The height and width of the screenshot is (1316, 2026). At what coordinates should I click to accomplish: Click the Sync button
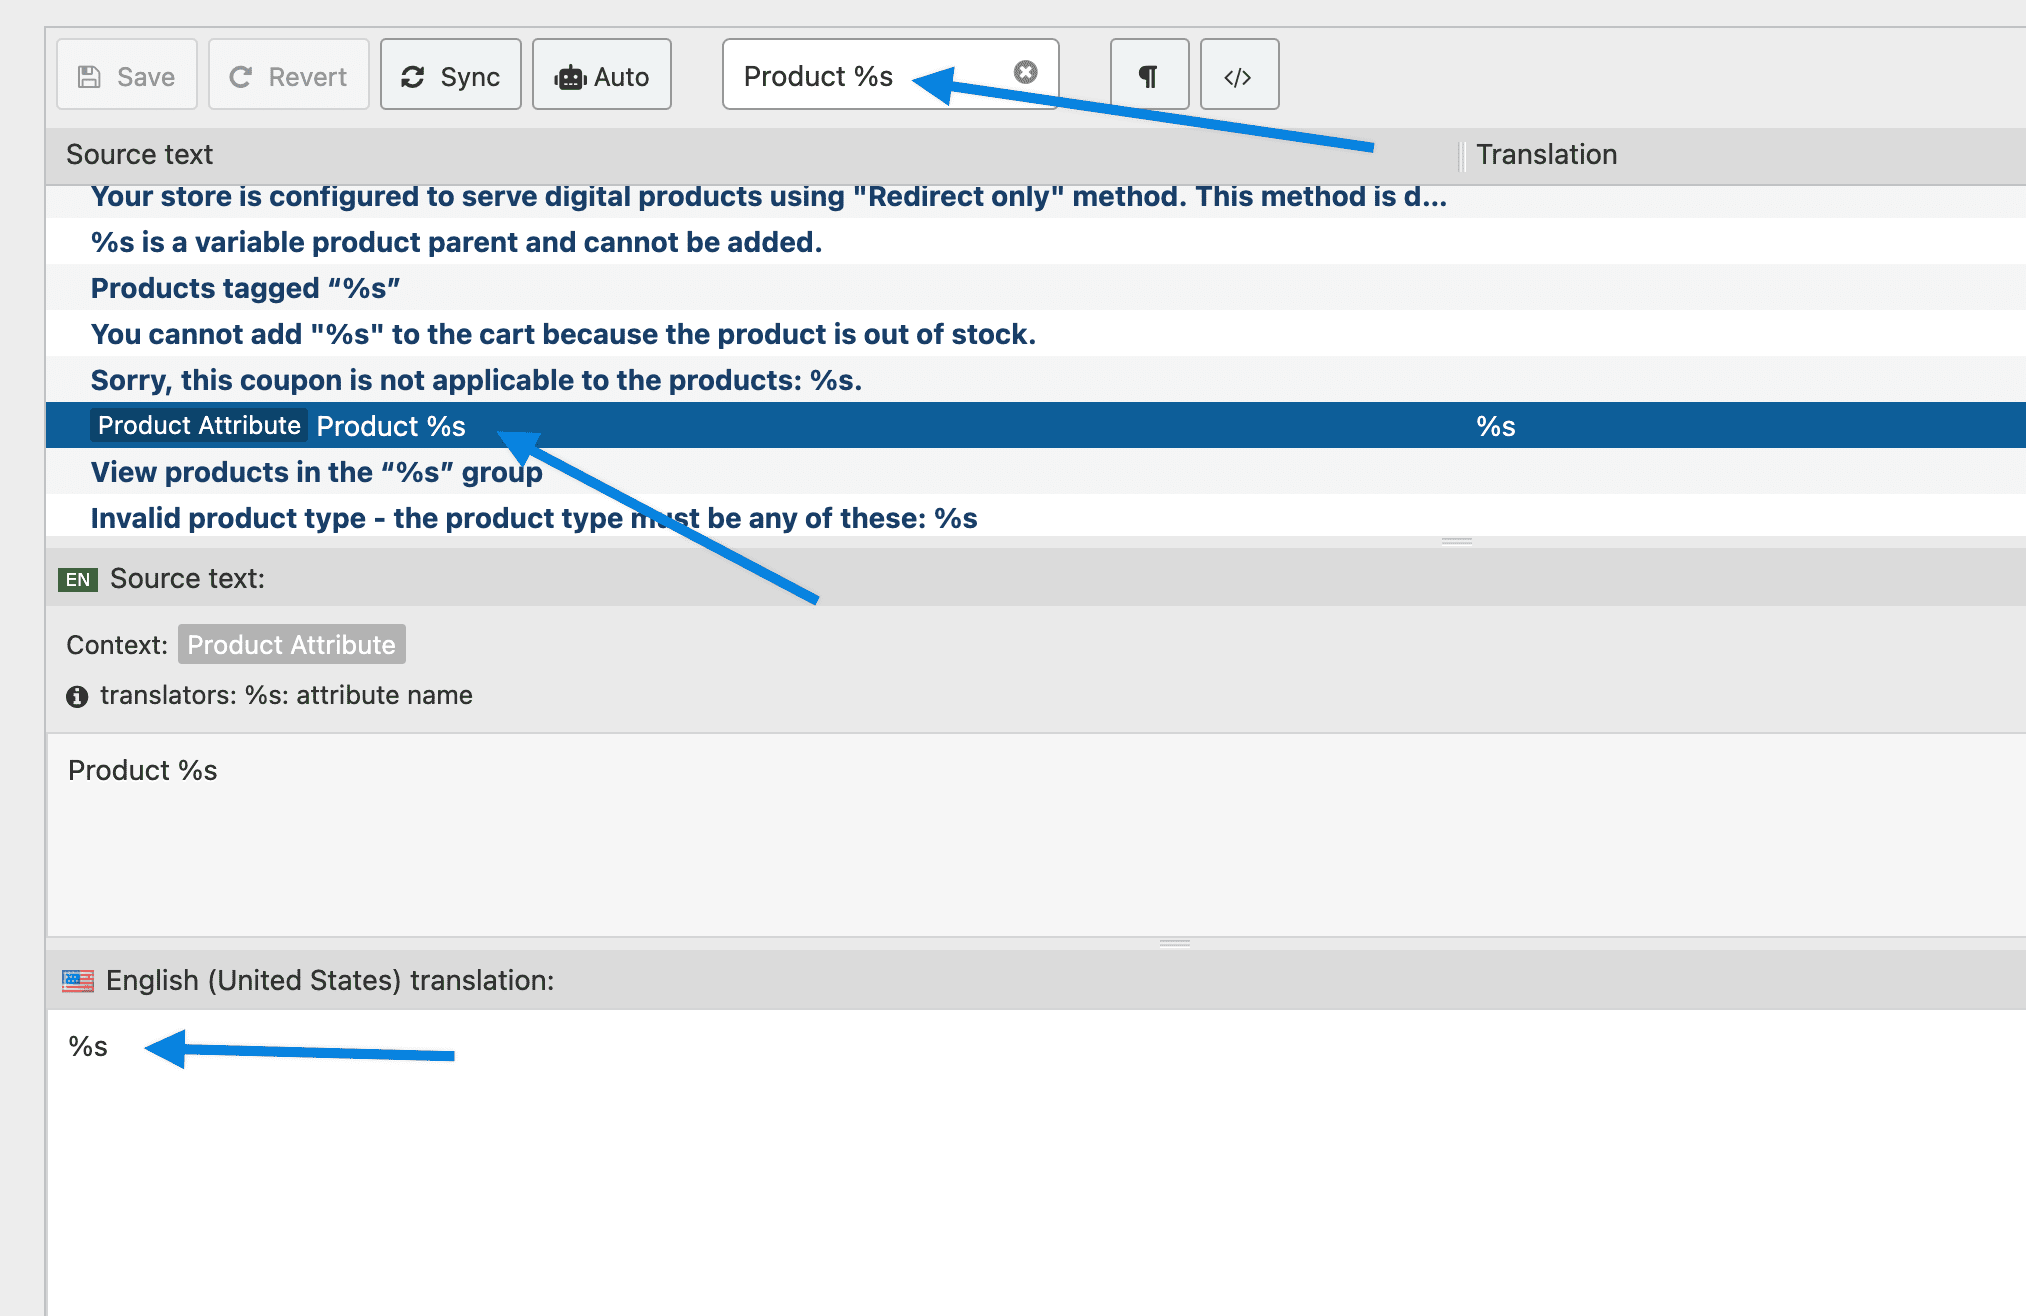tap(451, 75)
